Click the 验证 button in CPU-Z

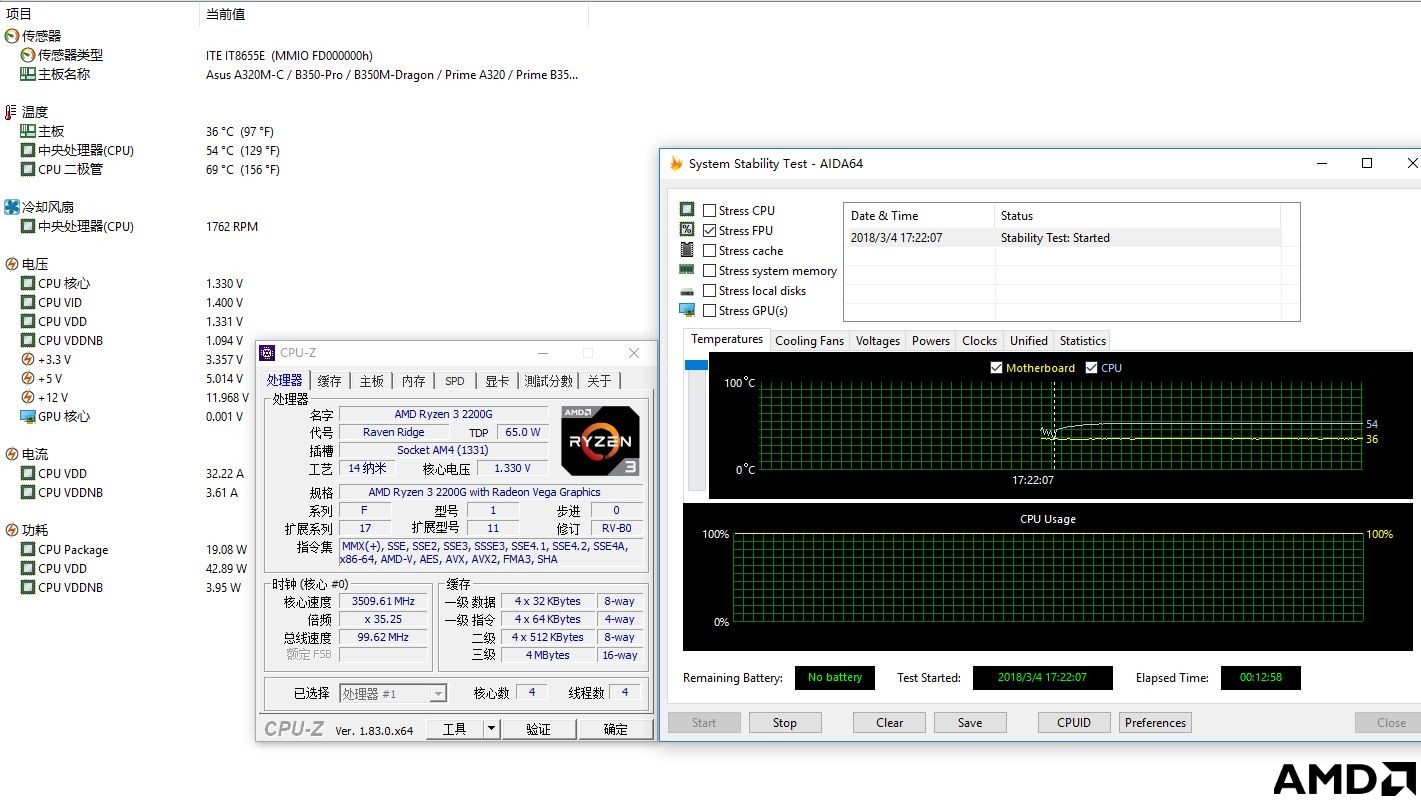(539, 729)
